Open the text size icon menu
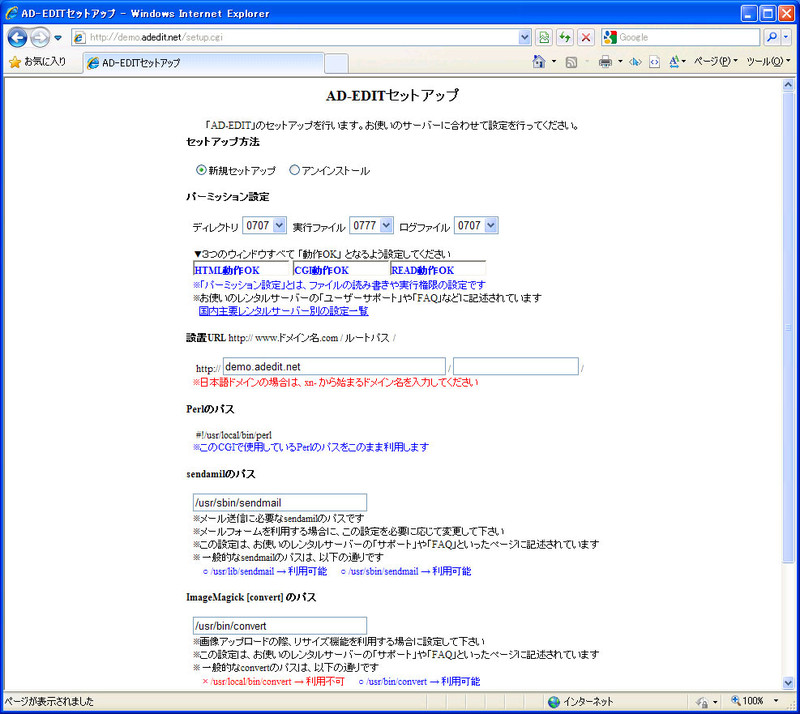Screen dimensions: 800x714 tap(677, 62)
